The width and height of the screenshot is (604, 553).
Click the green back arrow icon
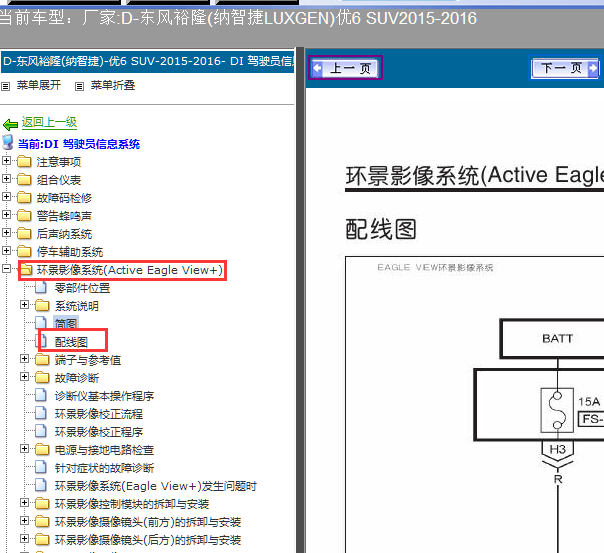[10, 124]
